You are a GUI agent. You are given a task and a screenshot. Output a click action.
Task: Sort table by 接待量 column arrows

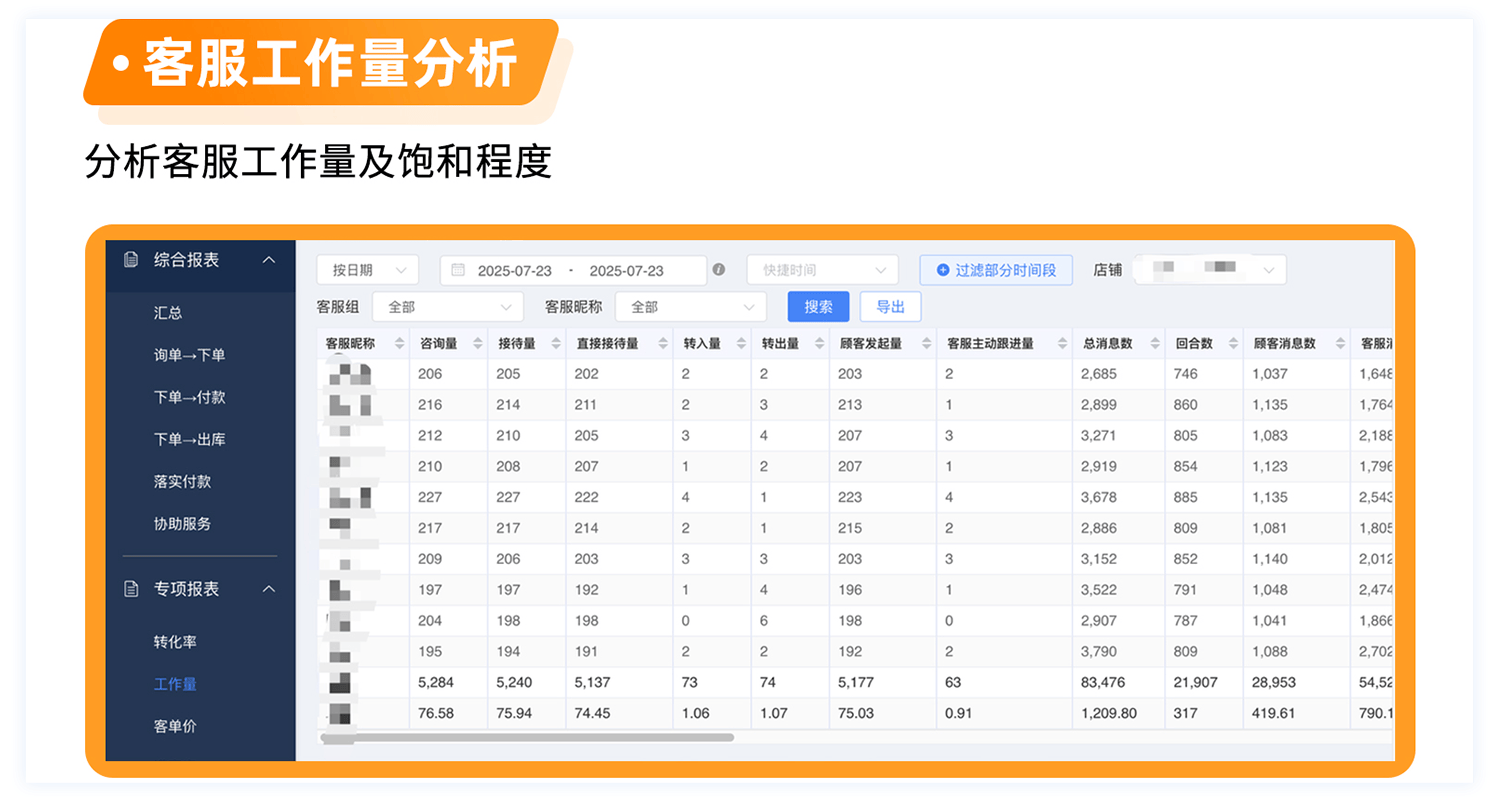(555, 344)
